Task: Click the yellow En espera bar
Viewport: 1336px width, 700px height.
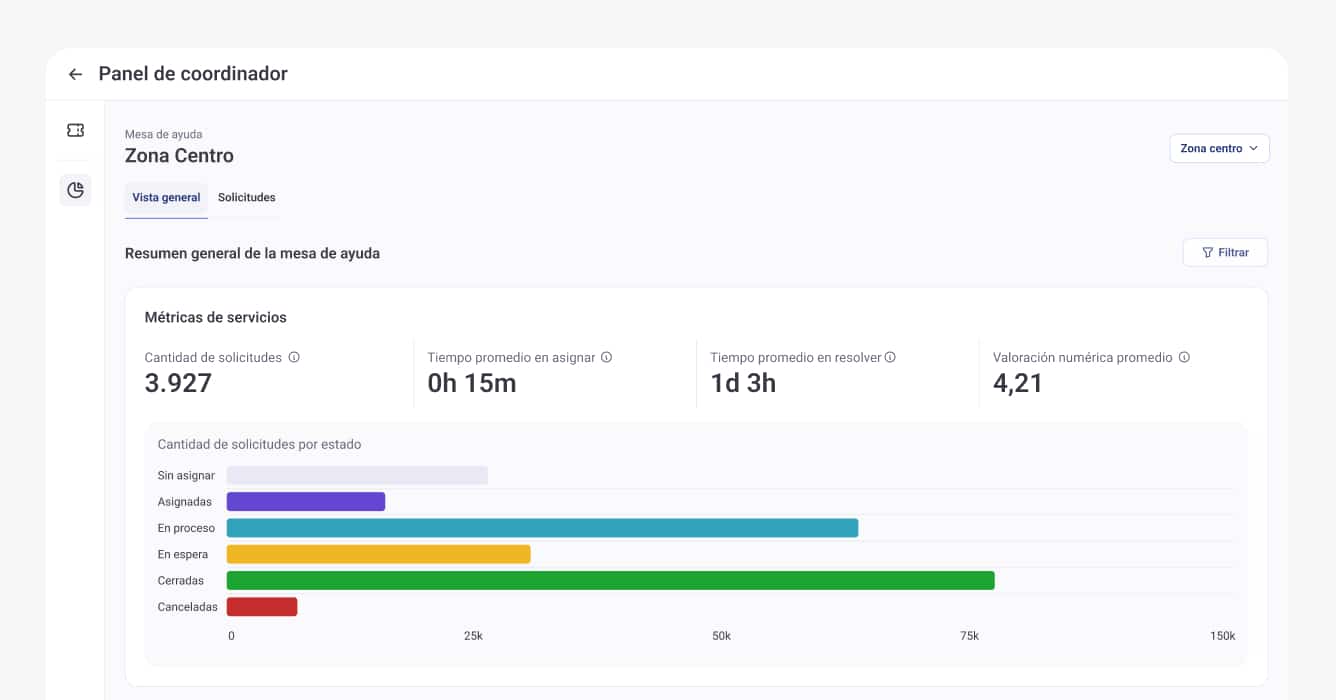Action: pyautogui.click(x=378, y=554)
